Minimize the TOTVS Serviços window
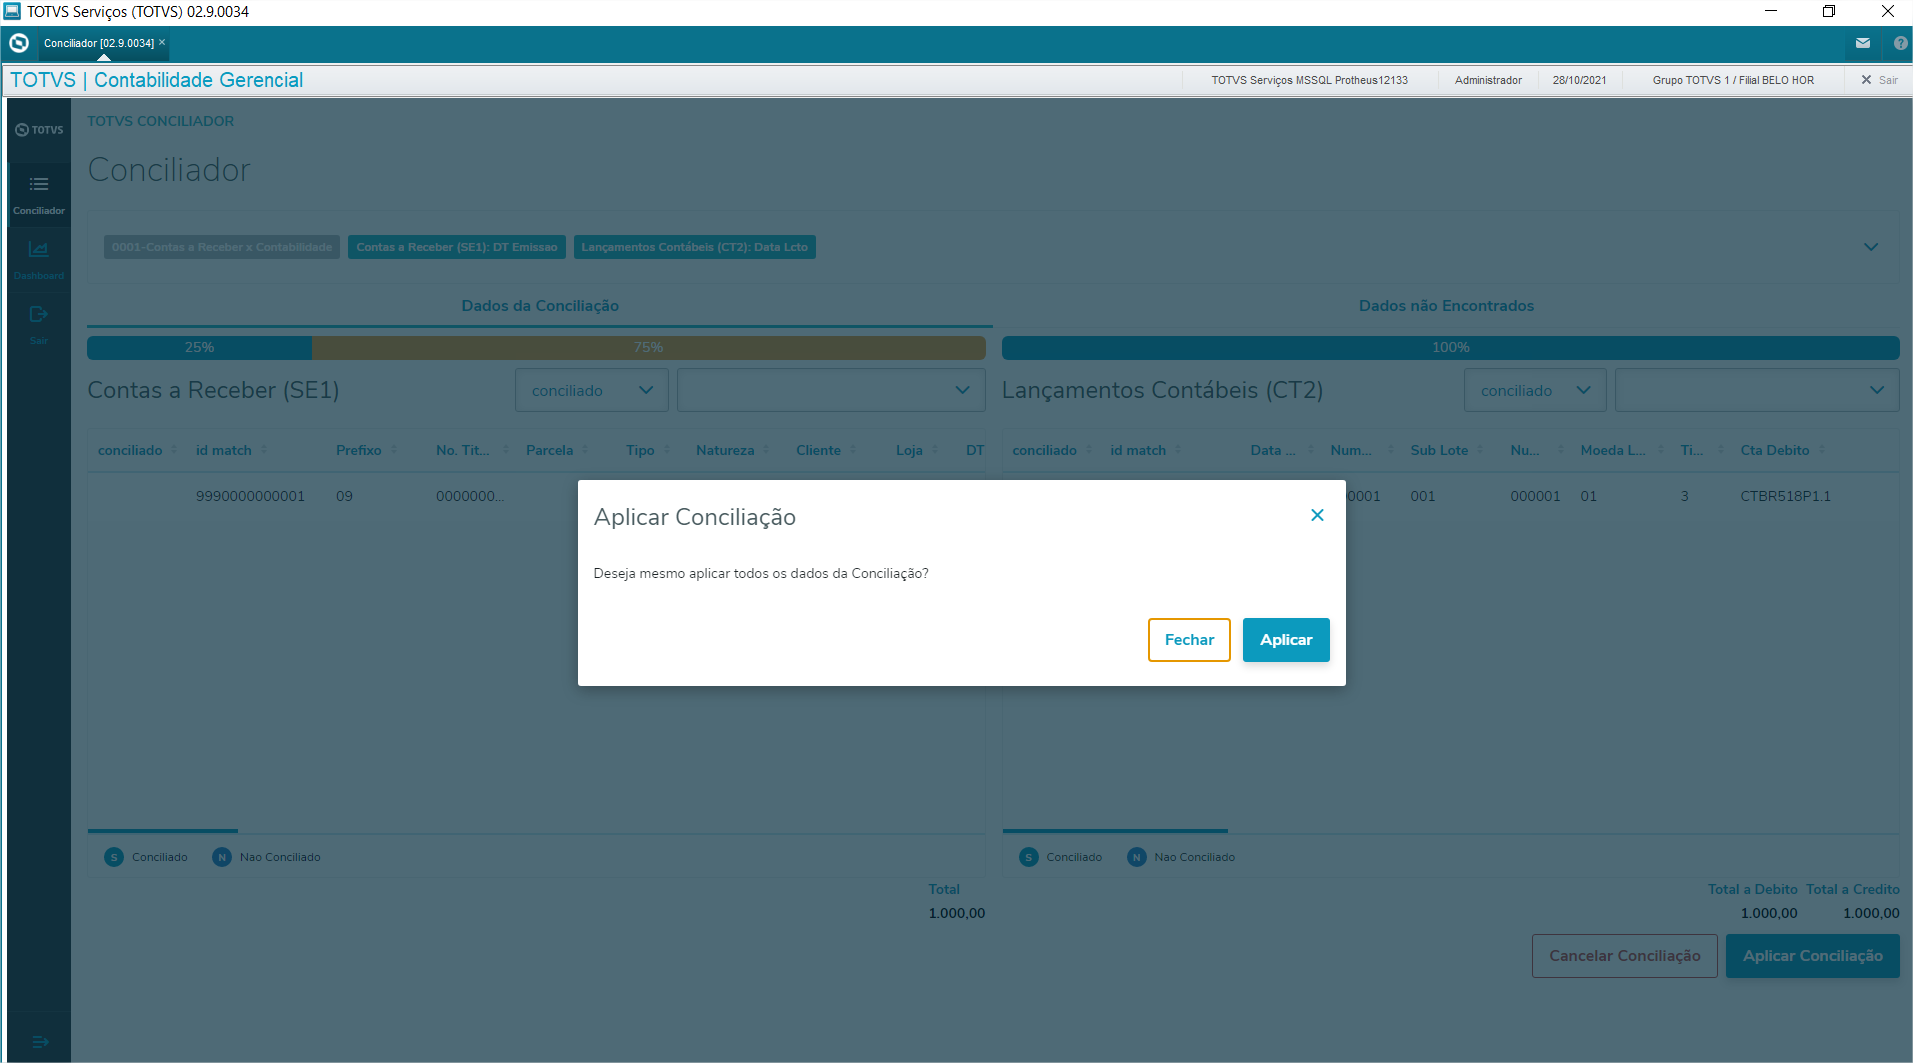1913x1063 pixels. click(x=1771, y=11)
